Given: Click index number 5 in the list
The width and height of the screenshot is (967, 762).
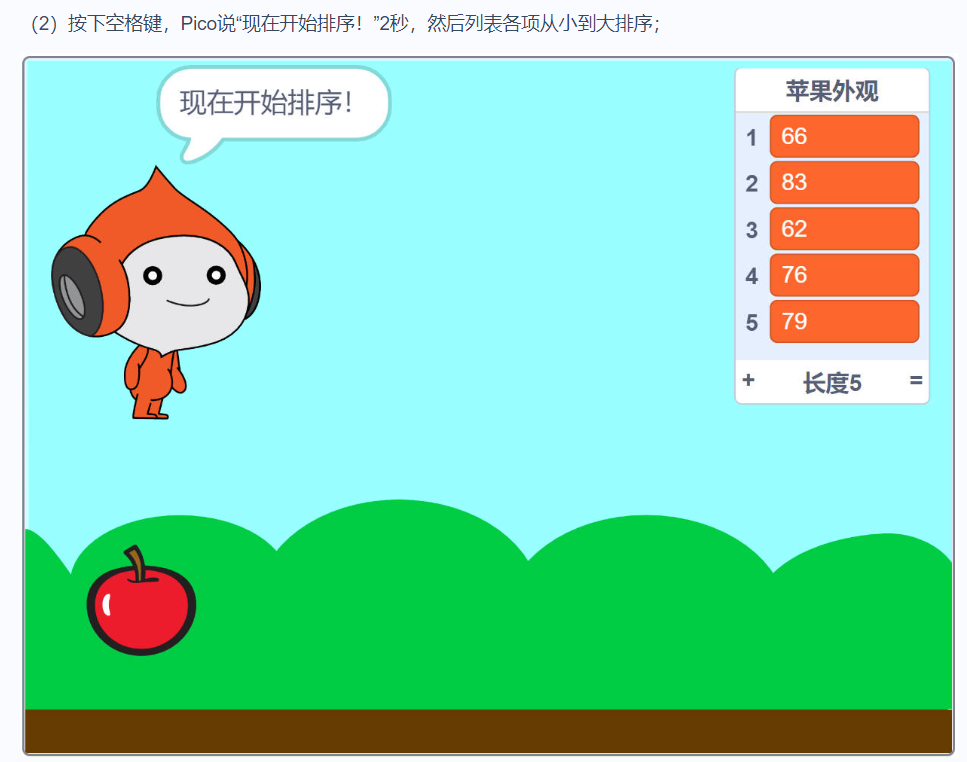Looking at the screenshot, I should (751, 321).
